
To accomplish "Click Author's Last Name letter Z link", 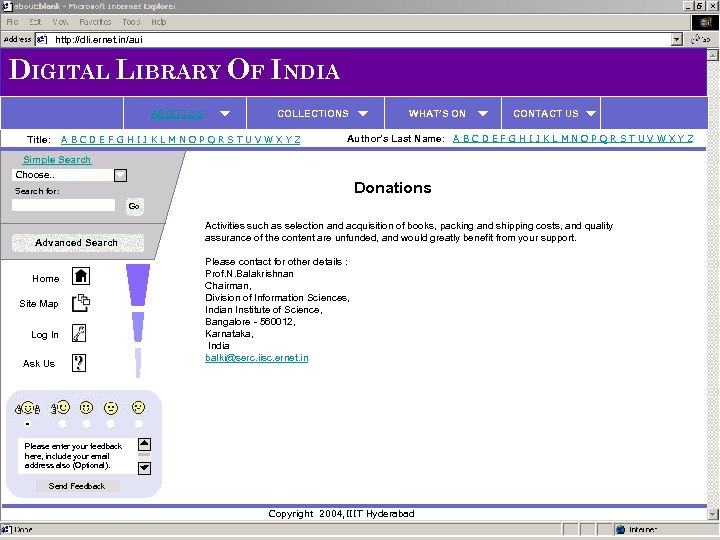I will pyautogui.click(x=690, y=139).
